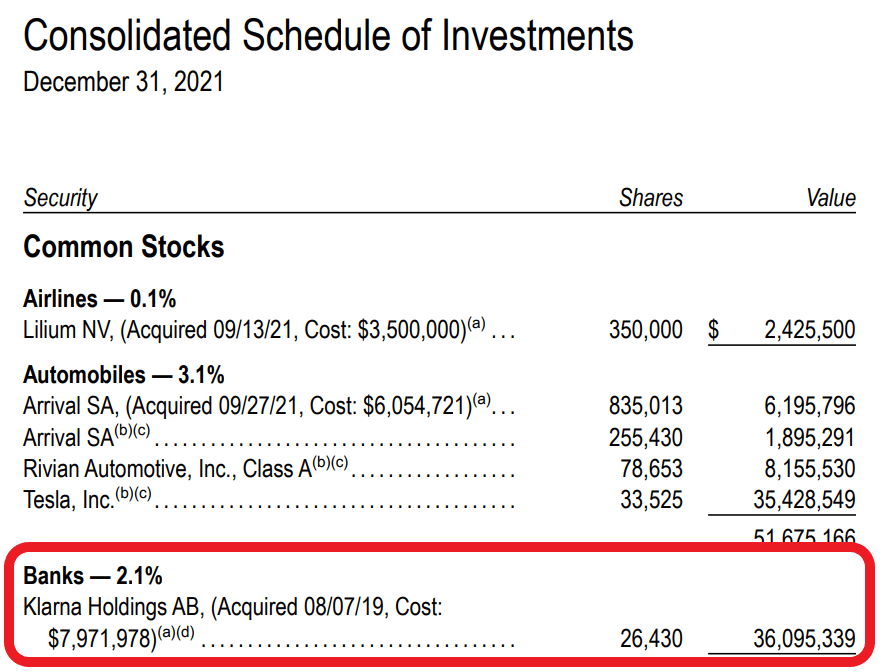Click Lilium NV's 350,000 shares figure
The image size is (882, 672).
tap(645, 330)
